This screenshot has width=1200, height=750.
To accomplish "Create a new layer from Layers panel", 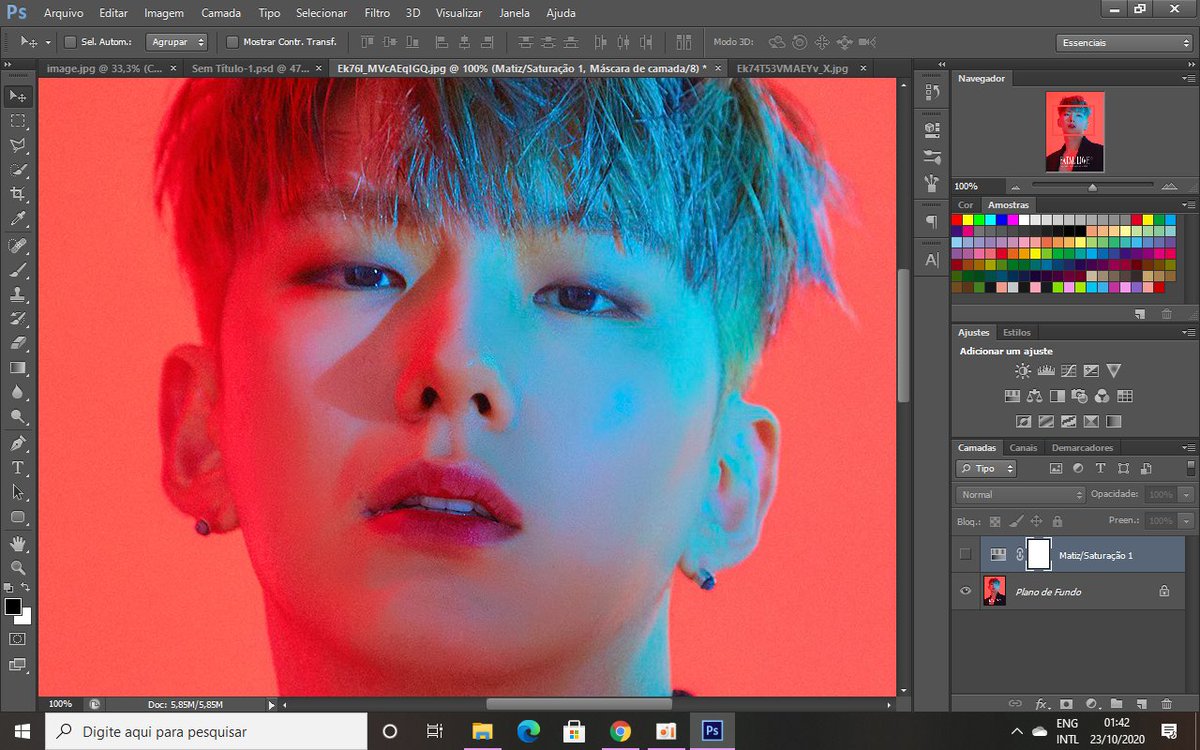I will (1141, 704).
